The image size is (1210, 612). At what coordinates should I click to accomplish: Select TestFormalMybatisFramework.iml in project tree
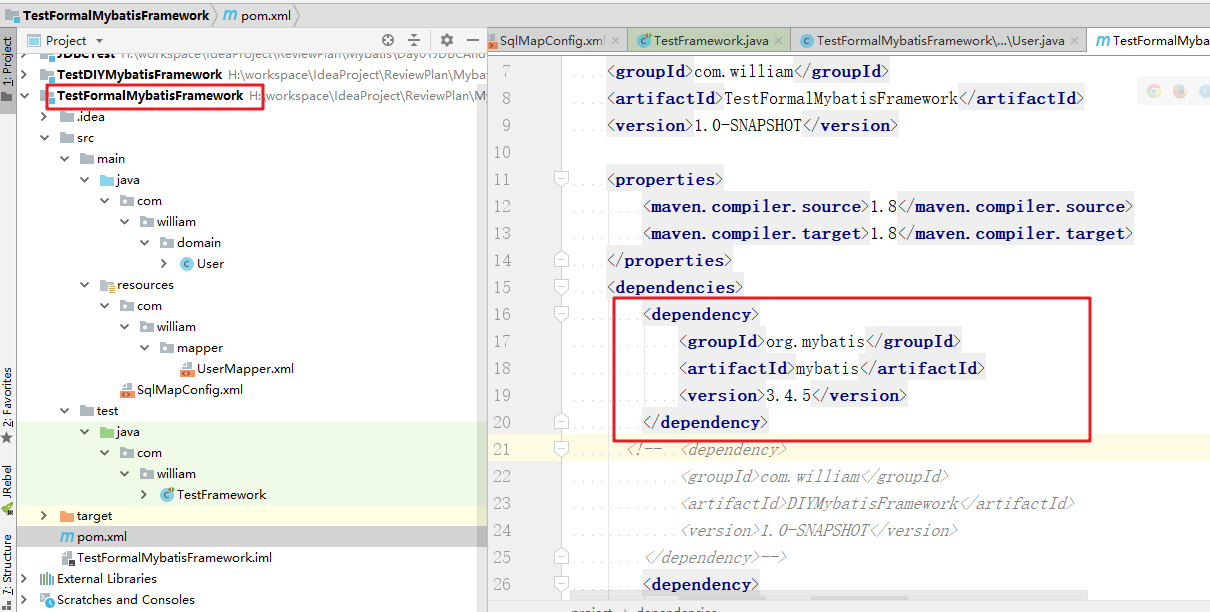click(174, 558)
